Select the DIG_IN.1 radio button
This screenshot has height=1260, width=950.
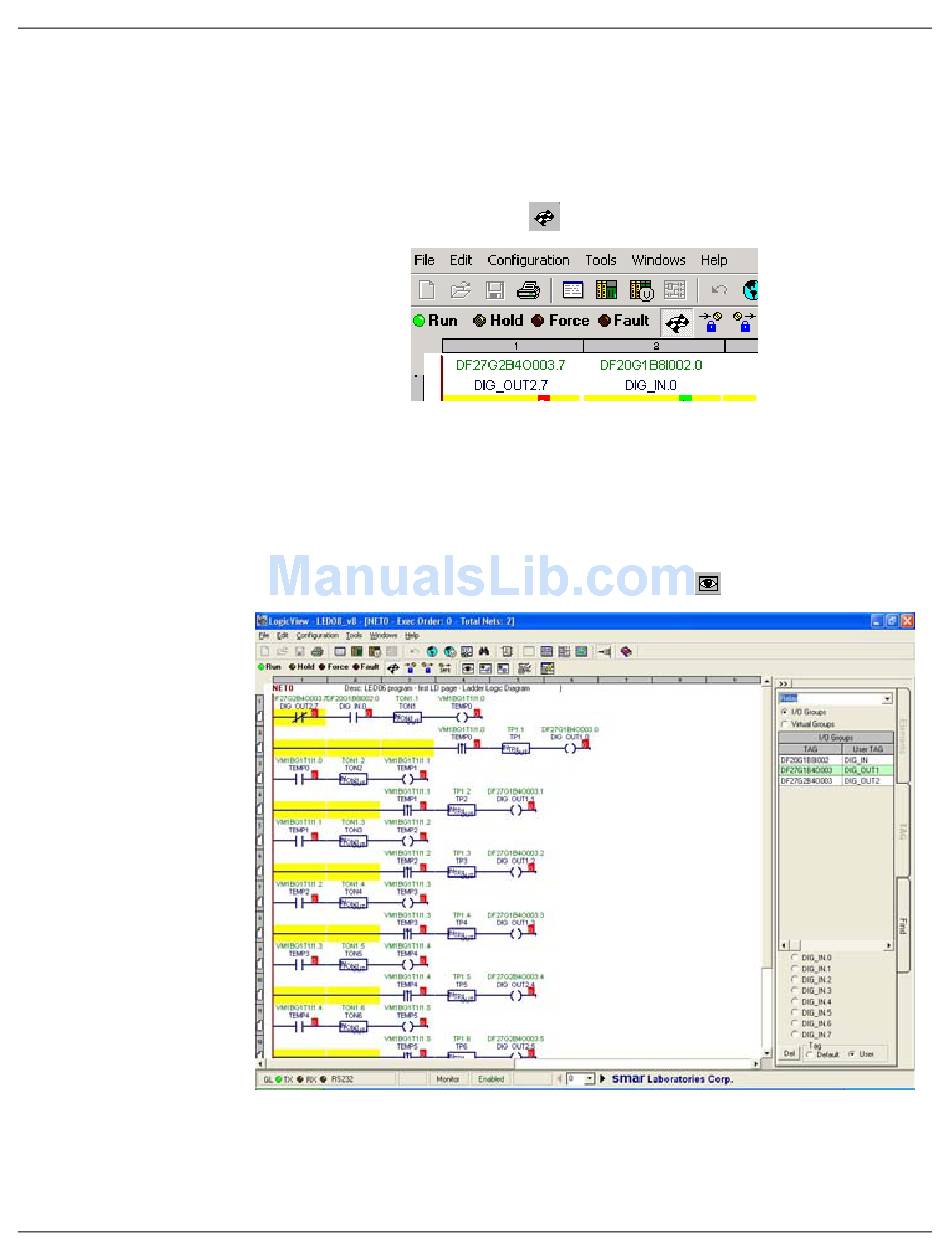(795, 969)
